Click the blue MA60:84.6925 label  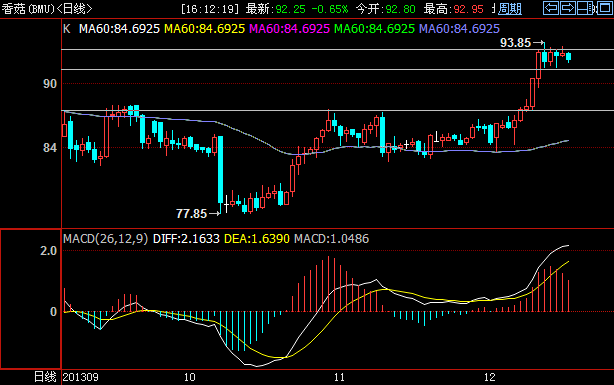[459, 29]
